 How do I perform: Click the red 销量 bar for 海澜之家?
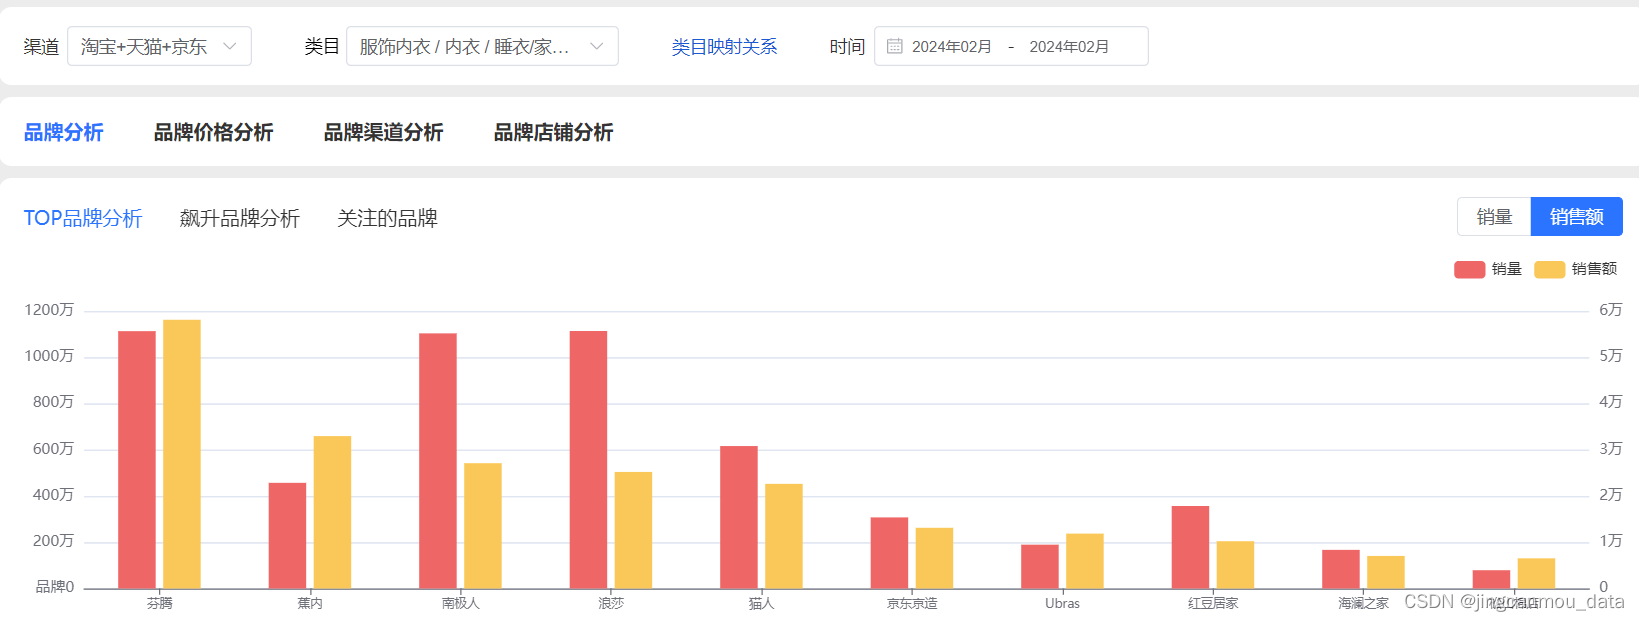coord(1341,569)
